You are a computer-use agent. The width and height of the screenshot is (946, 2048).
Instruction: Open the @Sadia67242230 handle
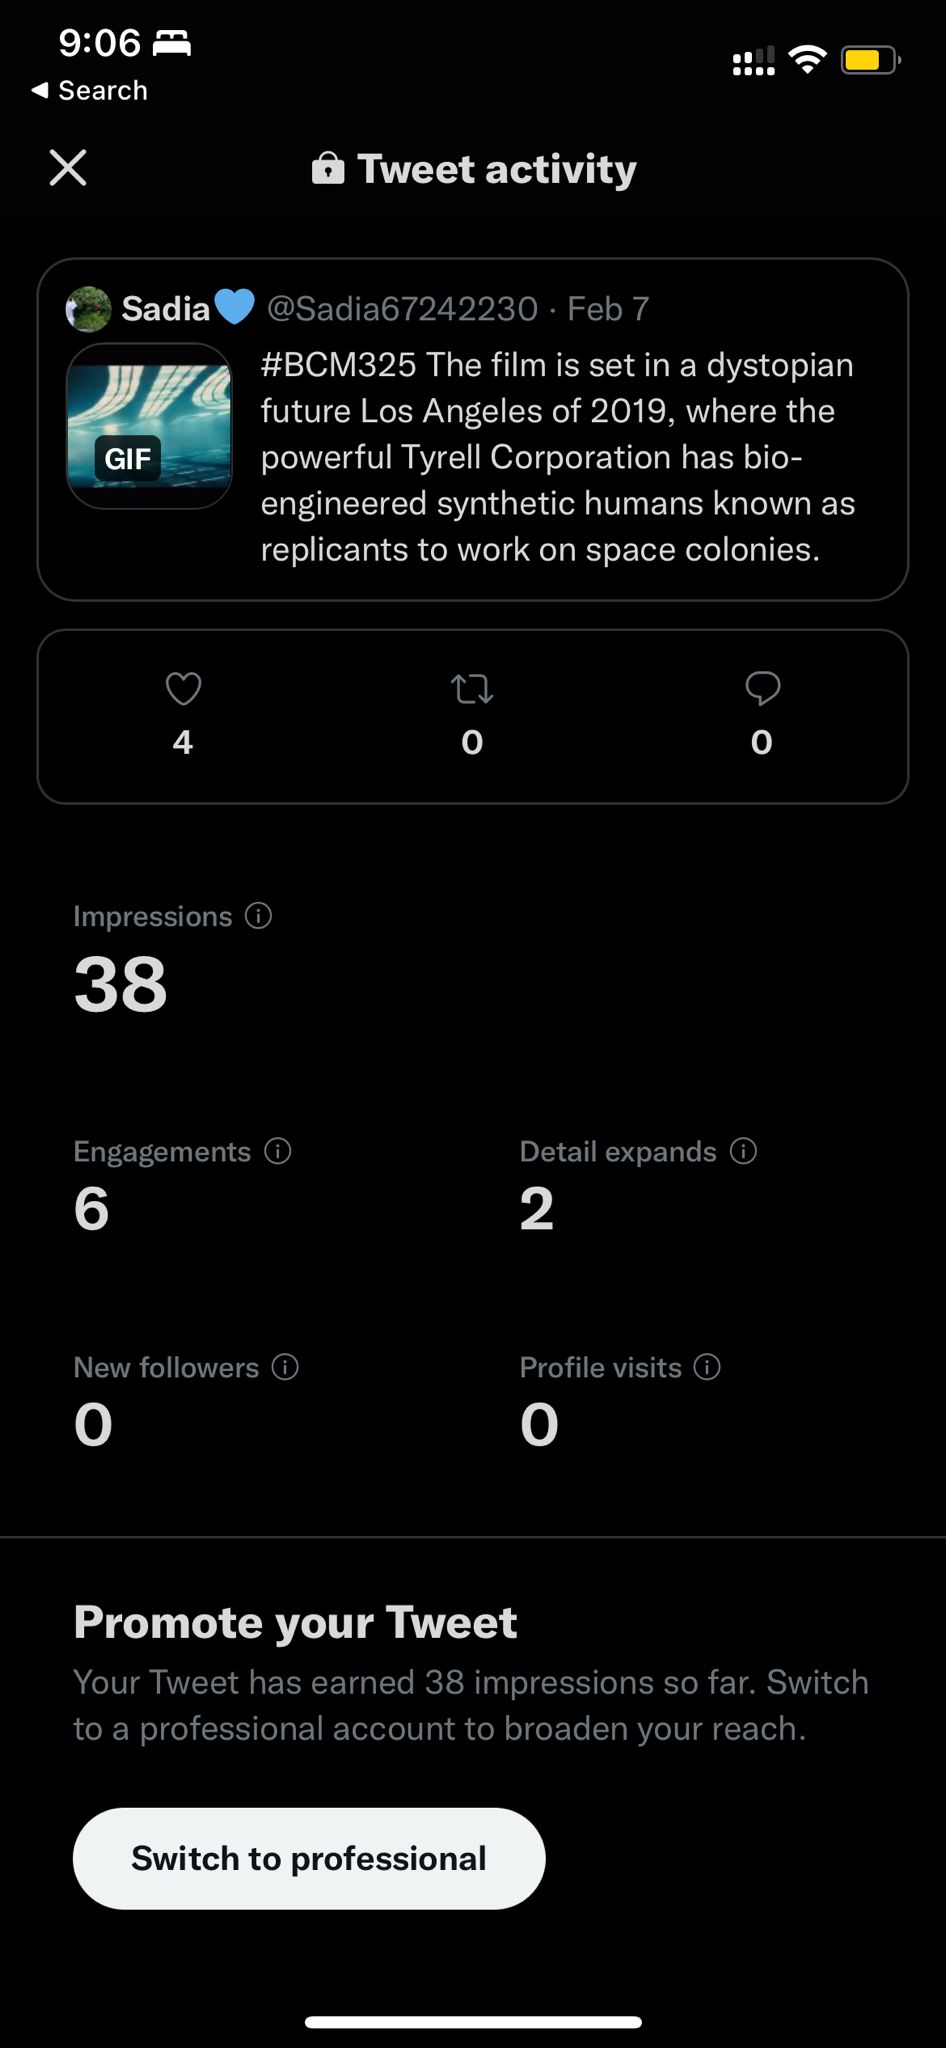402,309
